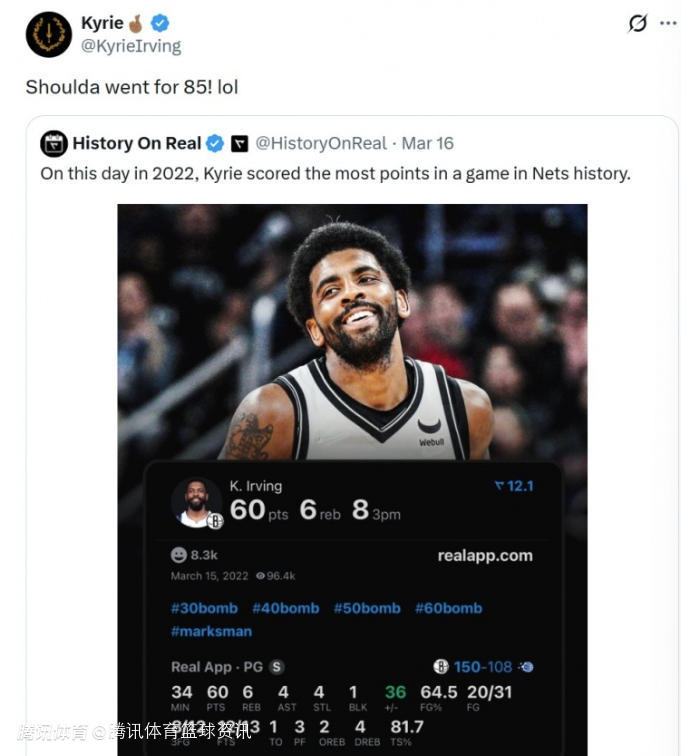Click K. Irving's player avatar in card
Viewport: 681px width, 756px height.
pyautogui.click(x=197, y=502)
